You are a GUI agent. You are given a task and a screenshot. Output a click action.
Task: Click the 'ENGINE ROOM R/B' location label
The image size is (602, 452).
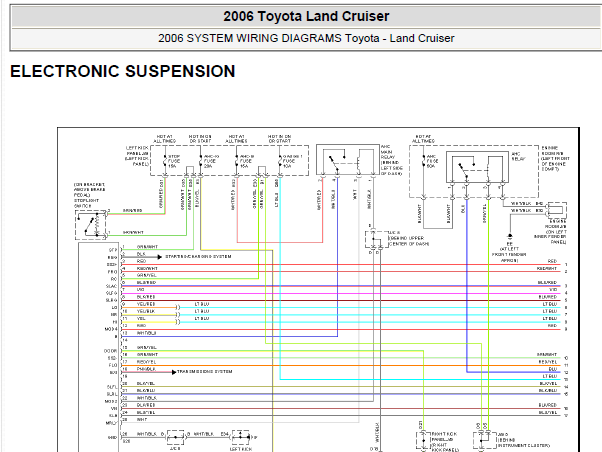[x=555, y=159]
